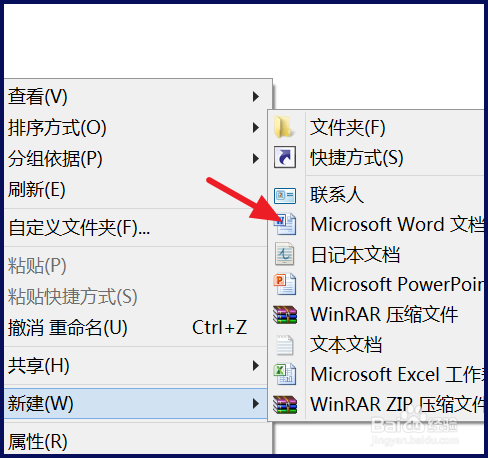Expand the 查看(V) submenu arrow
This screenshot has height=458, width=488.
pos(256,97)
